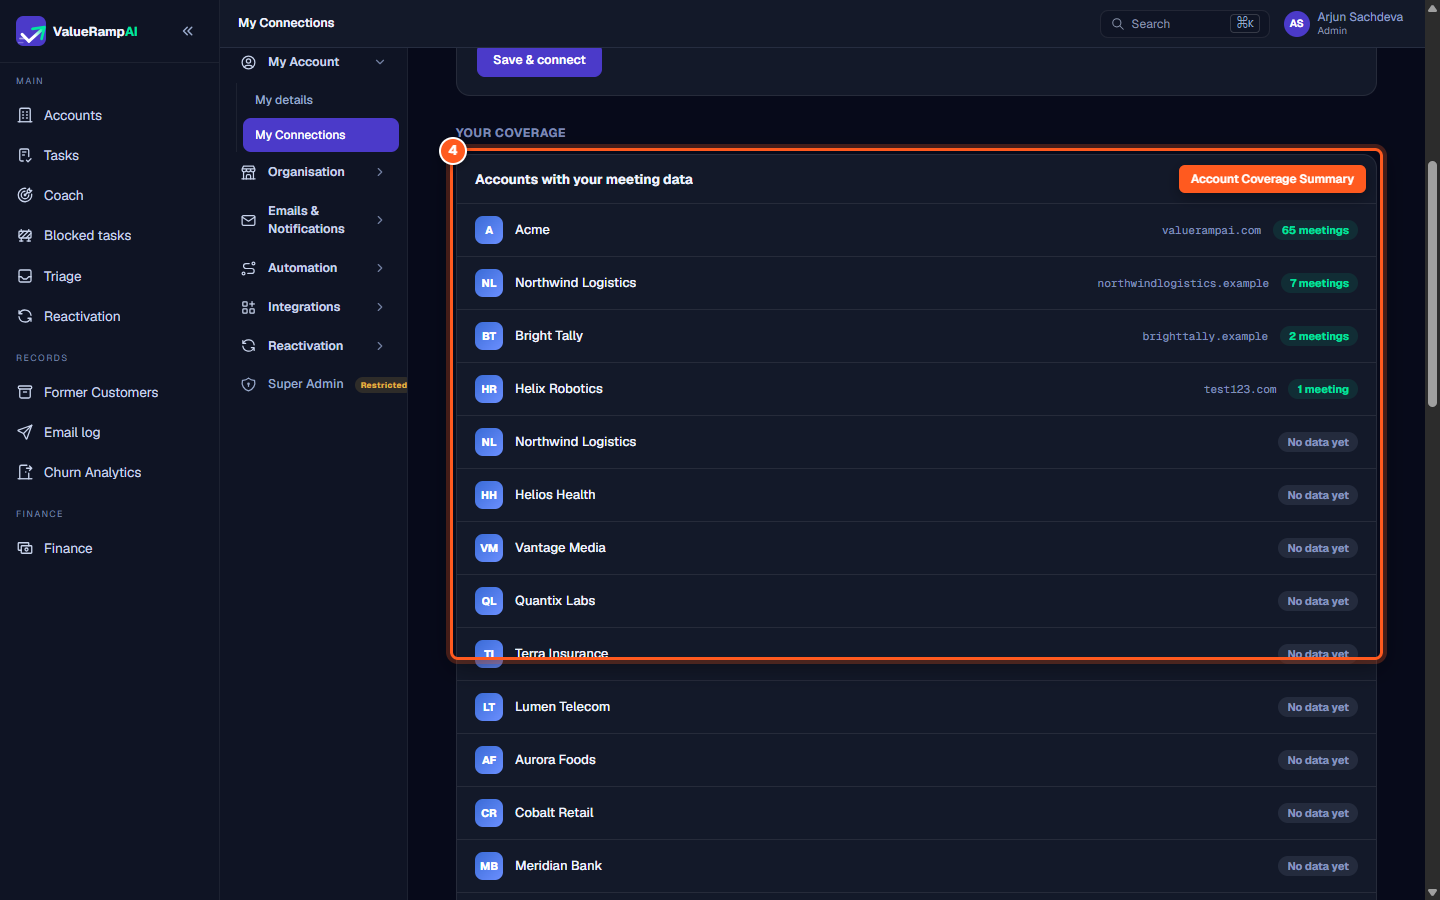Click the Arjun Sachdeva user name
Image resolution: width=1440 pixels, height=900 pixels.
pos(1360,17)
